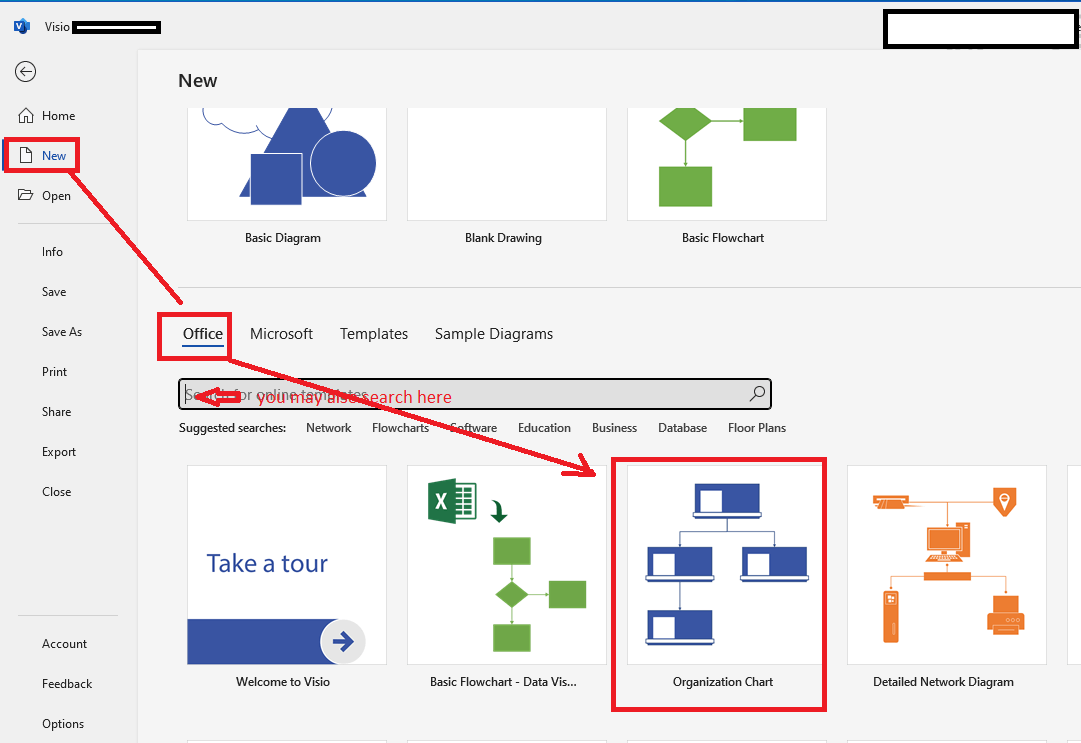Click Close in the sidebar
This screenshot has height=743, width=1081.
[x=57, y=492]
